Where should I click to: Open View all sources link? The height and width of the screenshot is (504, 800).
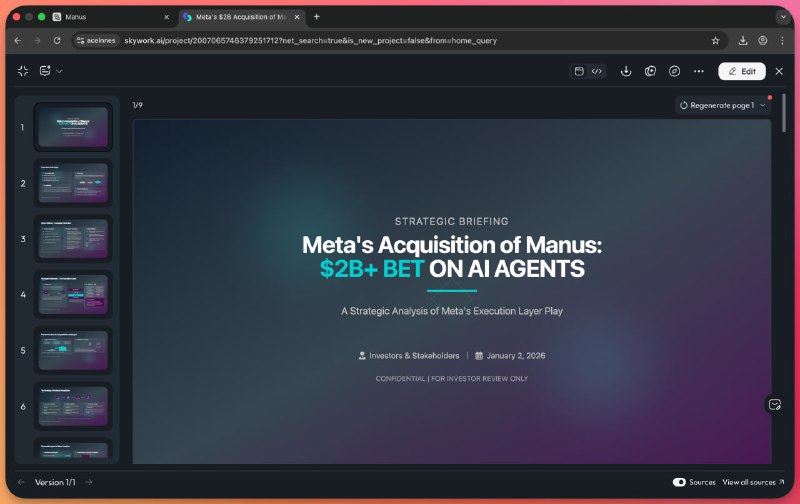[753, 482]
